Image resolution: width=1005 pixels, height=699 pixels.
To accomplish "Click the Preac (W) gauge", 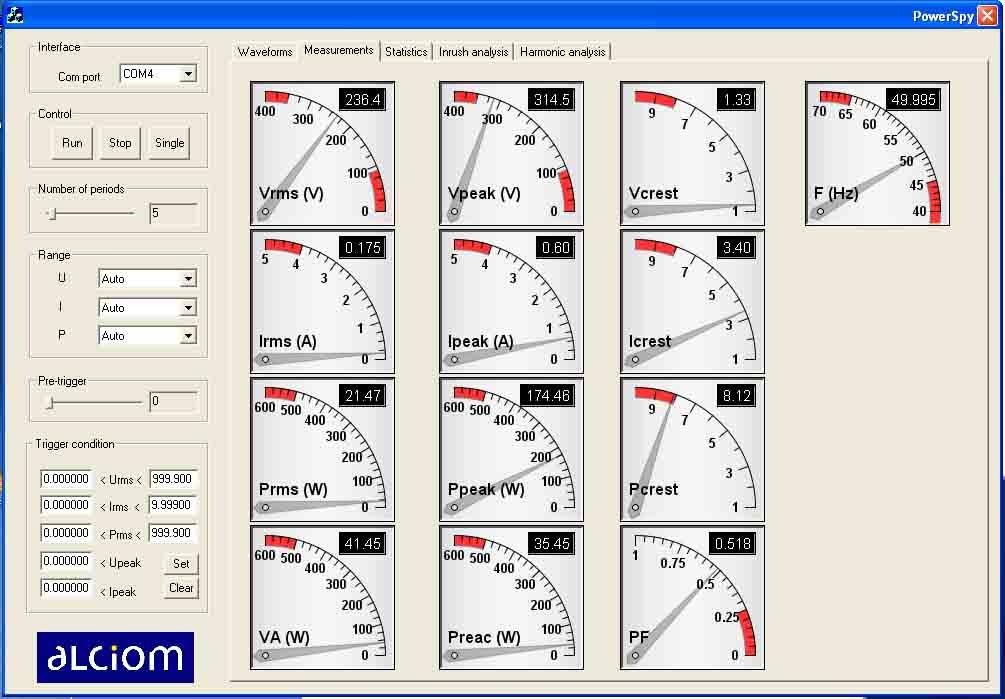I will tap(511, 597).
